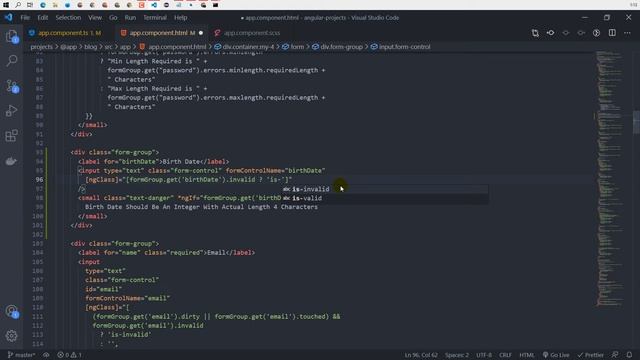Click 'projects' breadcrumb segment
Image resolution: width=640 pixels, height=360 pixels.
click(x=42, y=47)
